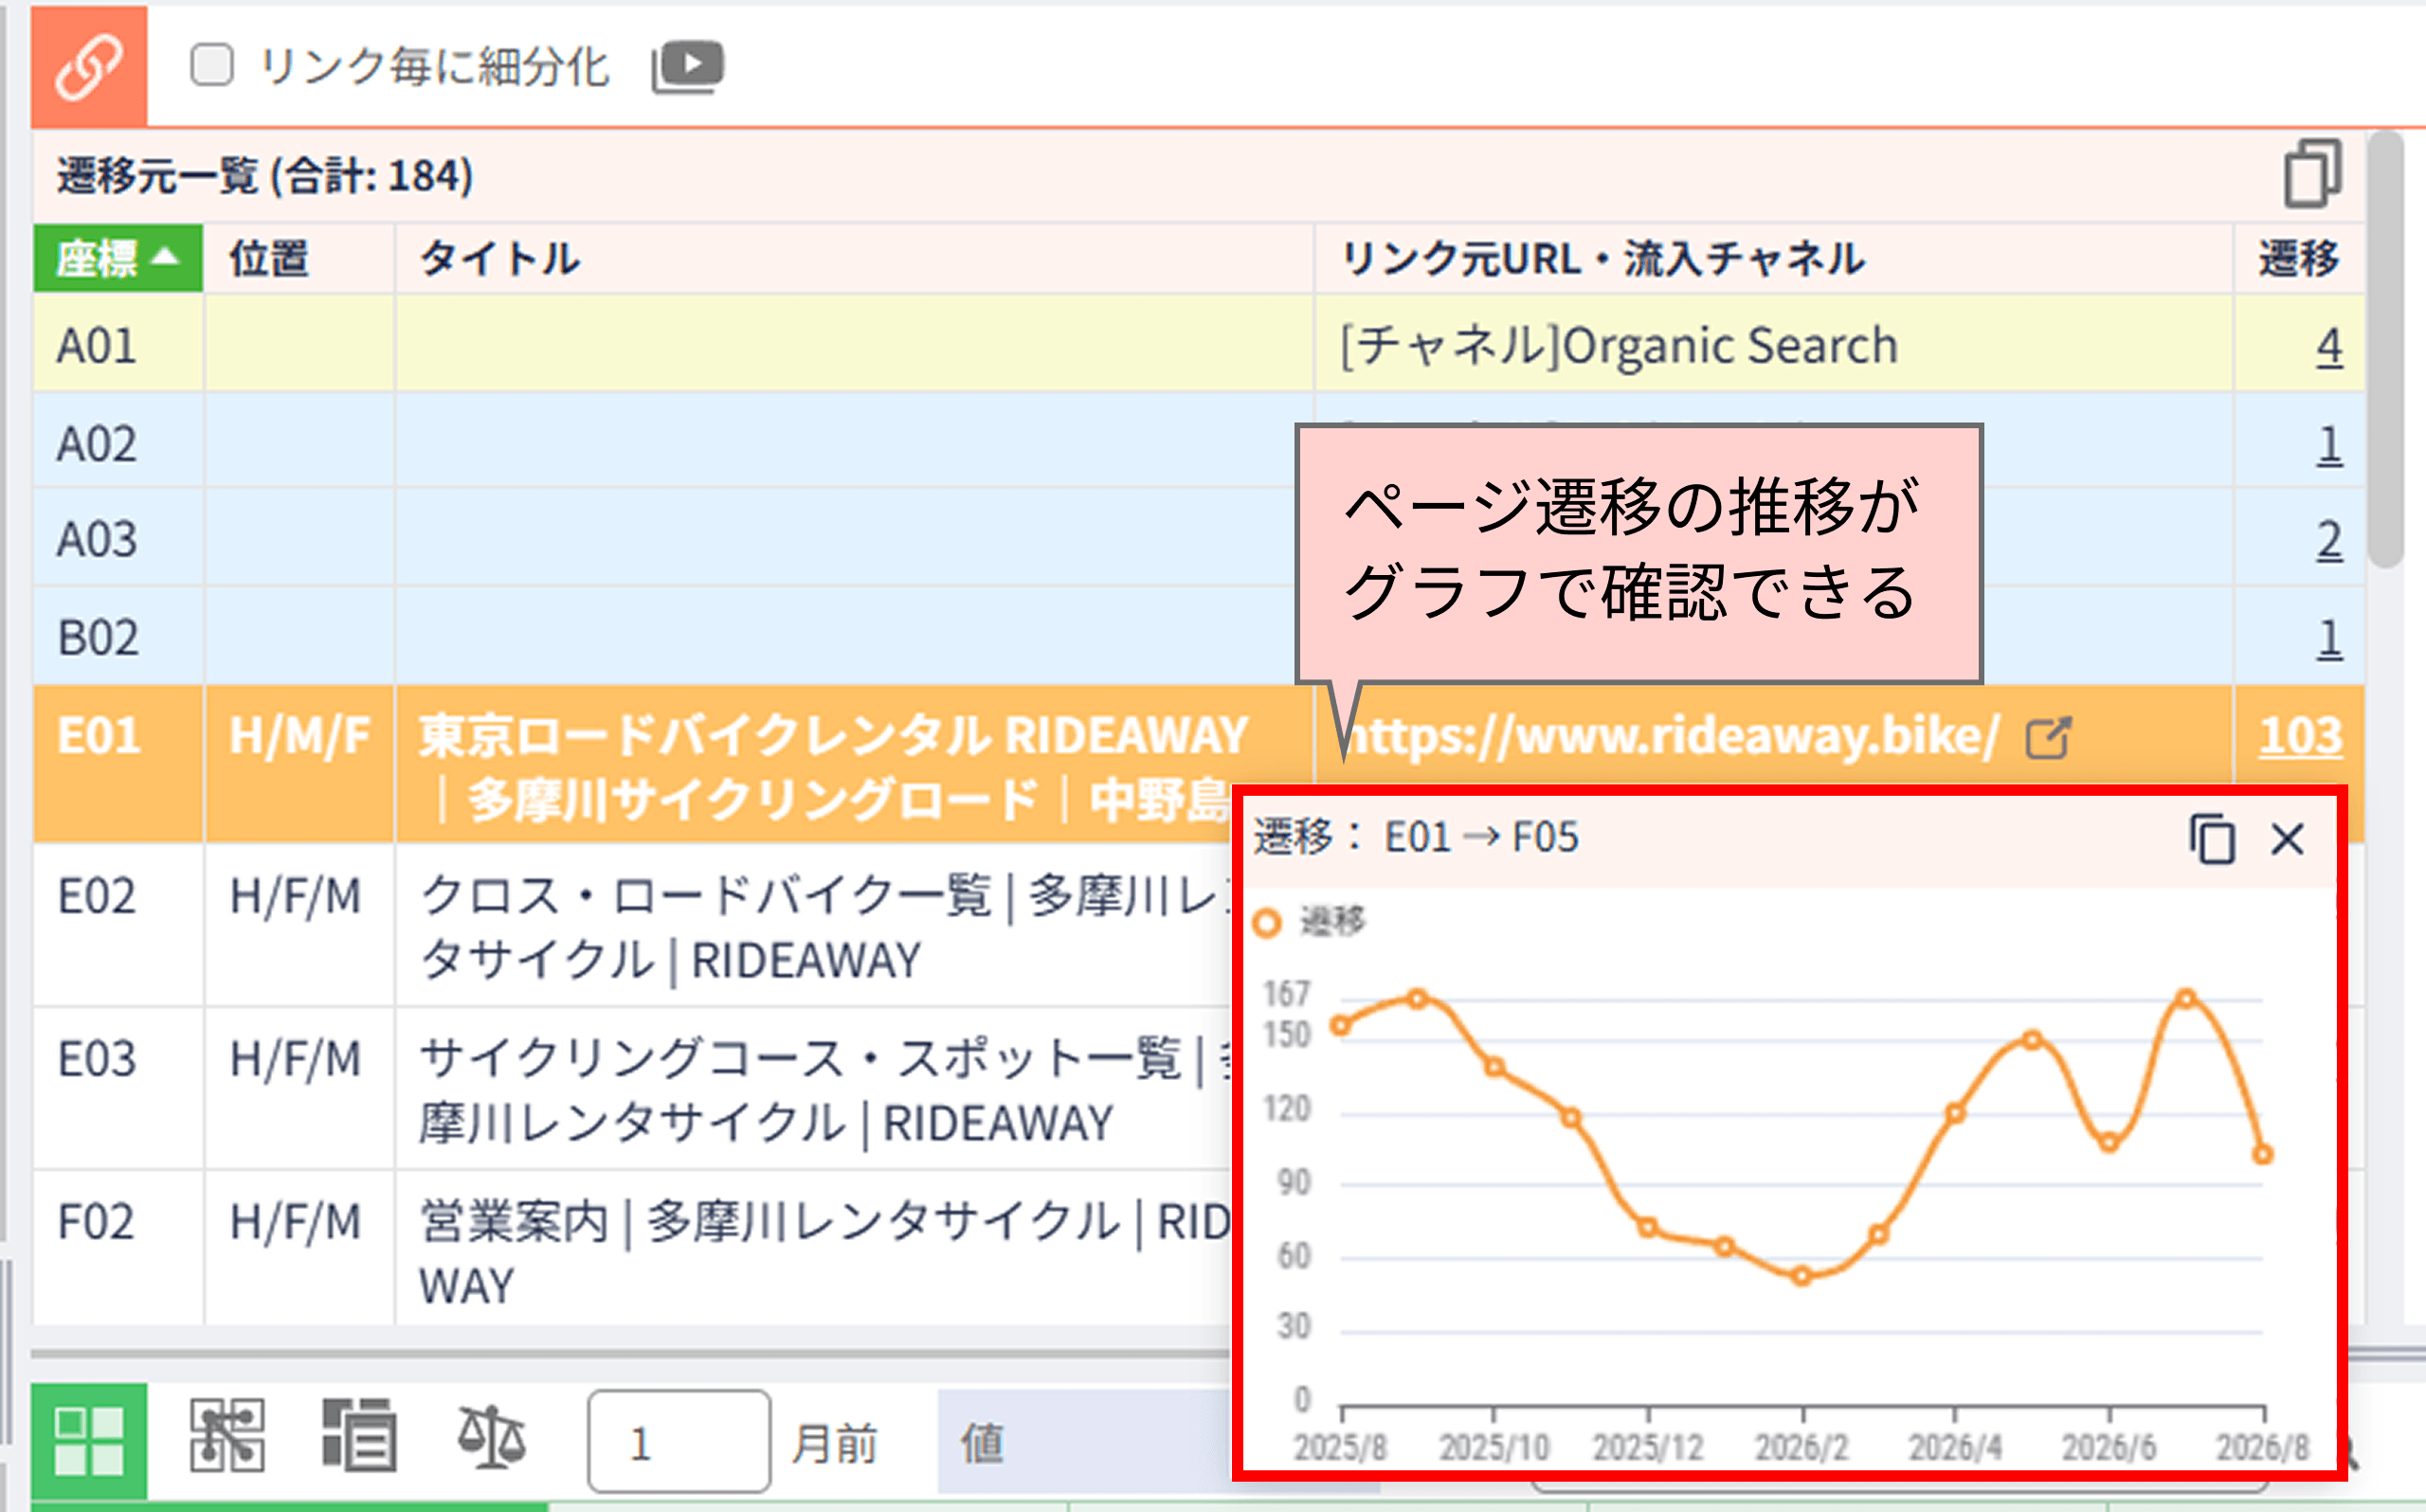
Task: Select the balance scale compare icon
Action: point(491,1436)
